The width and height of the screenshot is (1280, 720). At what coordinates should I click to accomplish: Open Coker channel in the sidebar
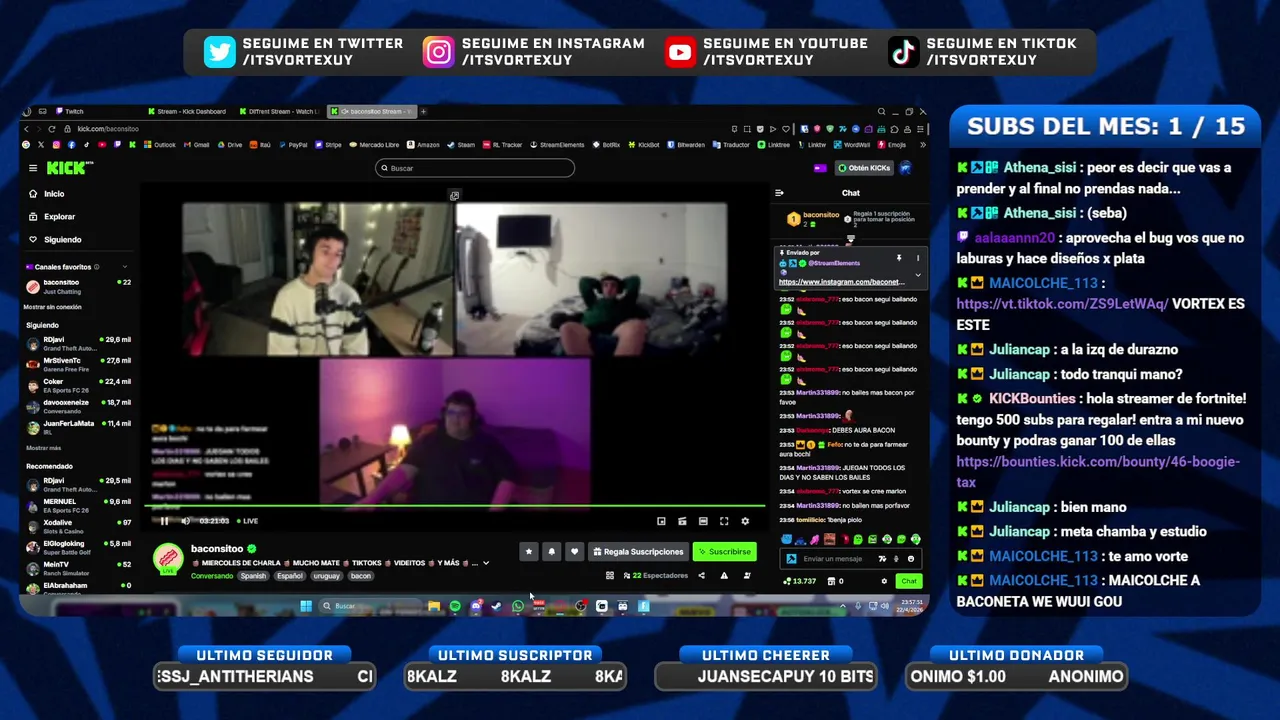click(78, 385)
